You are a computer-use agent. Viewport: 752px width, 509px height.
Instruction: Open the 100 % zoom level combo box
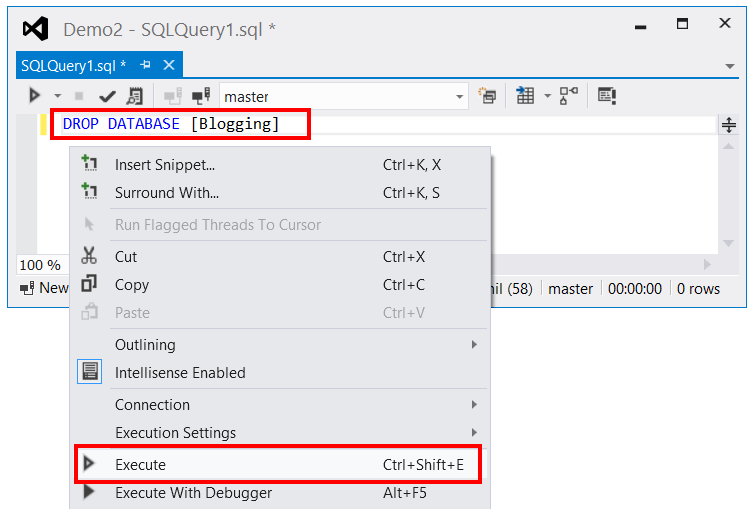42,265
